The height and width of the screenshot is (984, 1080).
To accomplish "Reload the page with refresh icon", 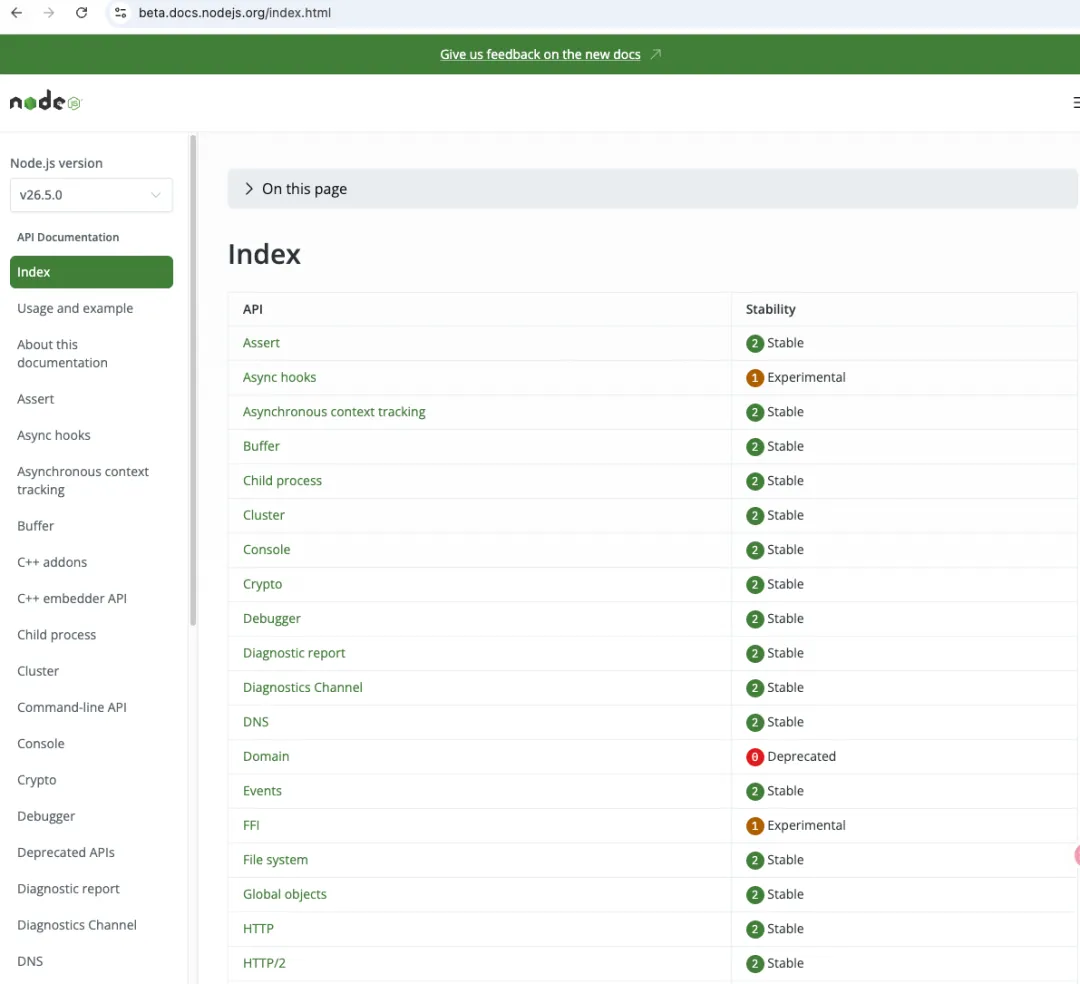I will tap(81, 12).
